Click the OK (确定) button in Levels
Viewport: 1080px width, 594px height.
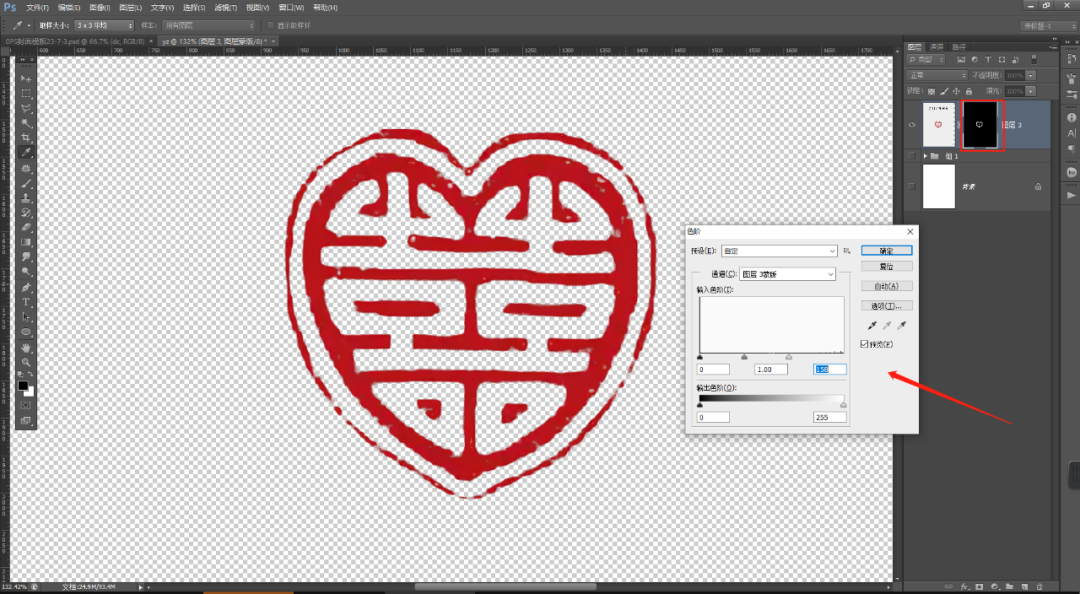tap(886, 251)
